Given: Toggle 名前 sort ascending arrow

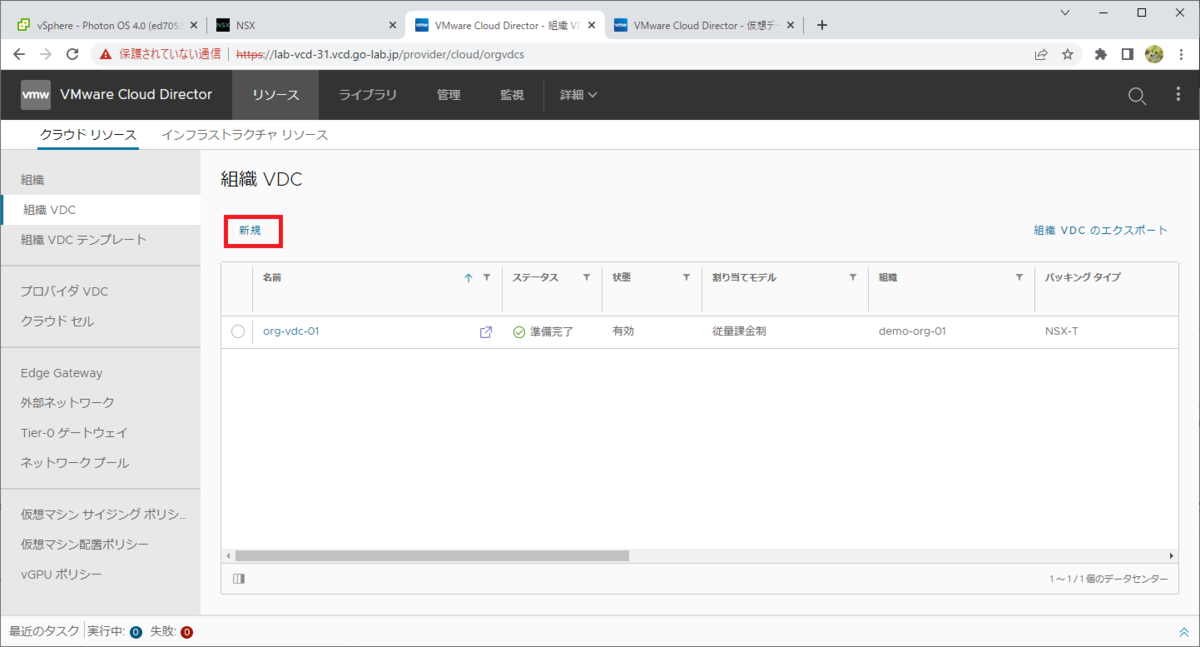Looking at the screenshot, I should pyautogui.click(x=468, y=278).
